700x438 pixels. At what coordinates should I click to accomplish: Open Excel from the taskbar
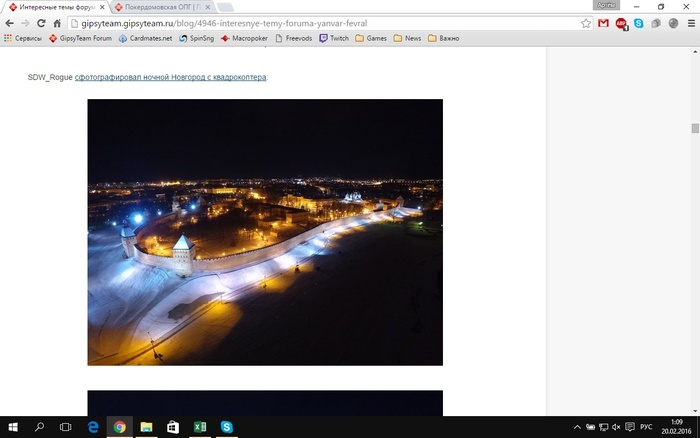click(200, 427)
